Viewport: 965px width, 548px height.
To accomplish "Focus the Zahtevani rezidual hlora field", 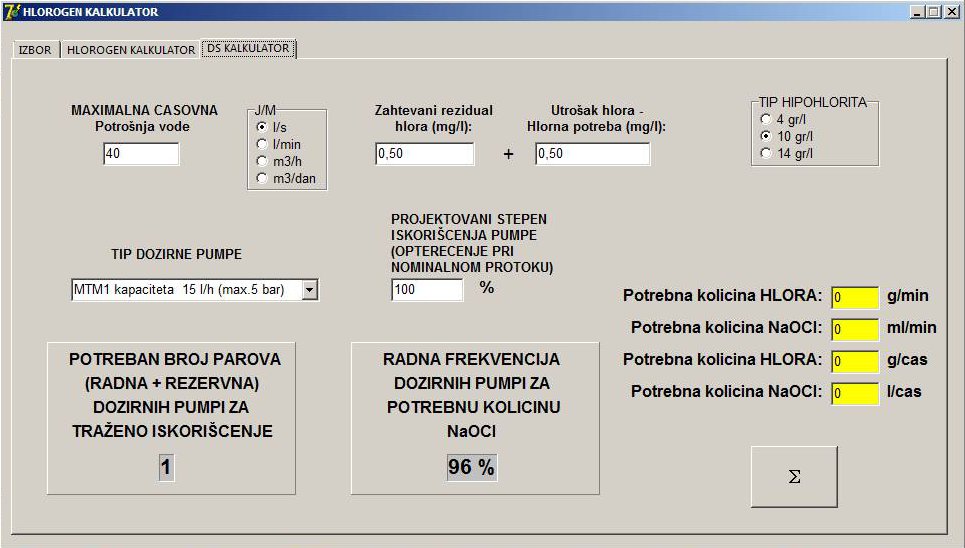I will pos(425,154).
